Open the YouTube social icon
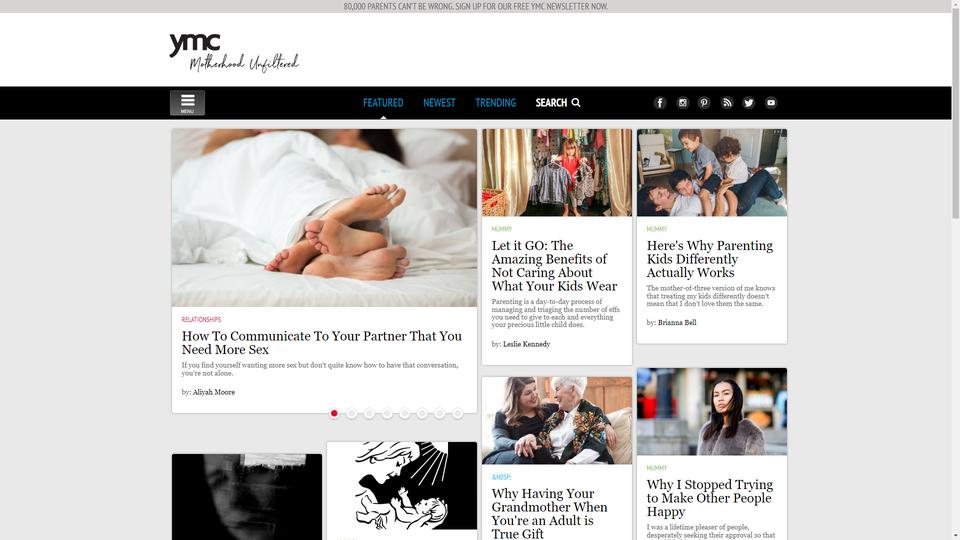 (771, 103)
